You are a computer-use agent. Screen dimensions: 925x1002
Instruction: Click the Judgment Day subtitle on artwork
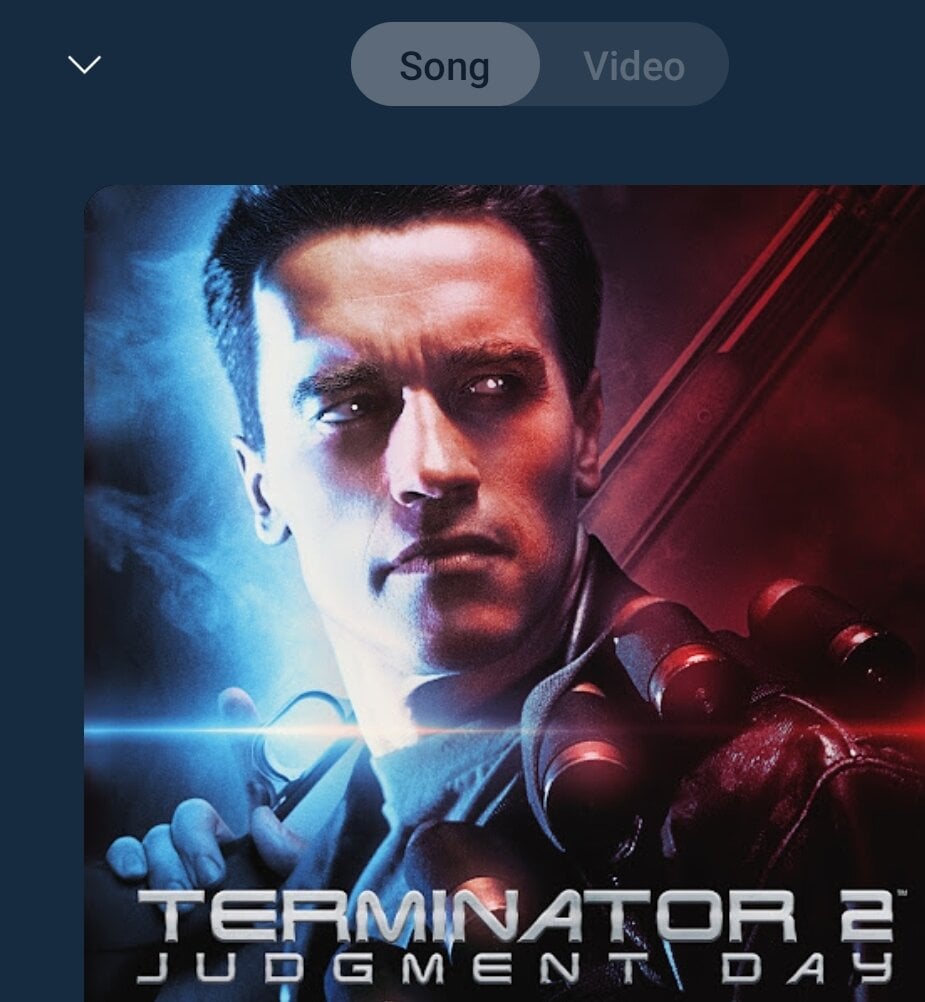click(516, 967)
